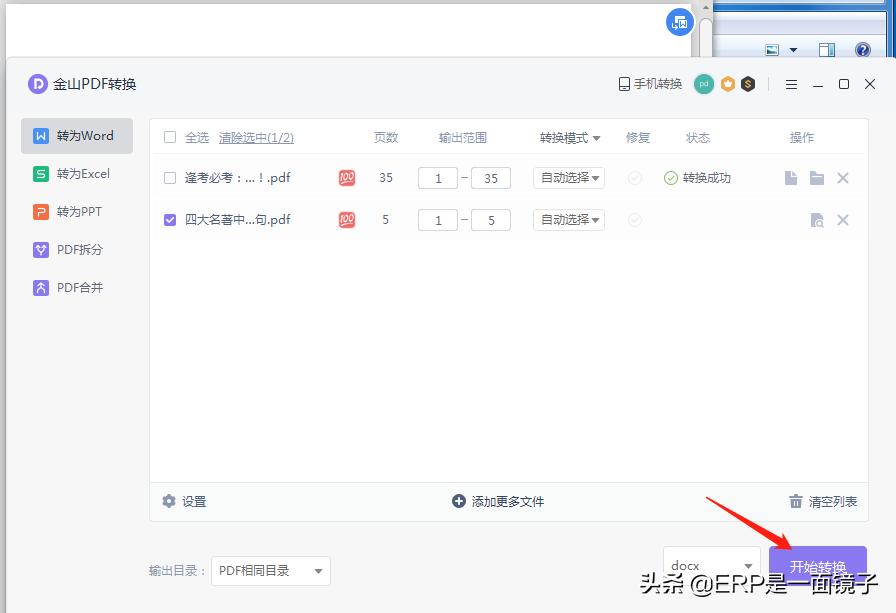Click the pd profile avatar circle
Viewport: 896px width, 613px height.
[703, 85]
